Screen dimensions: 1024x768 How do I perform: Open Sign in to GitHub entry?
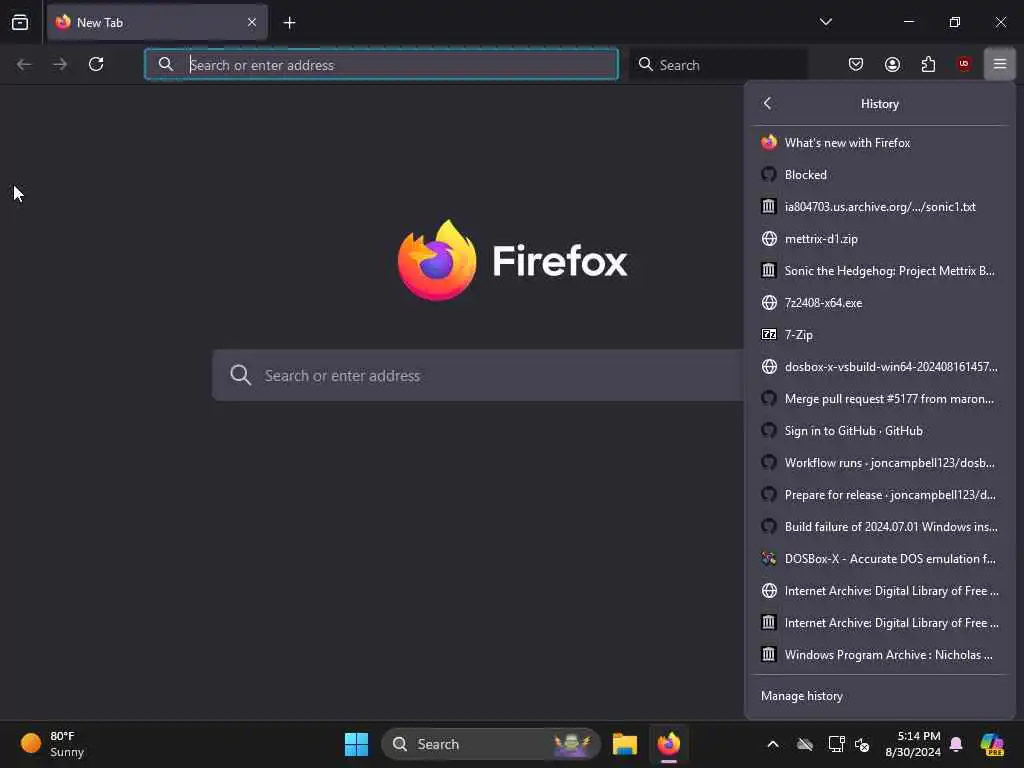tap(880, 430)
